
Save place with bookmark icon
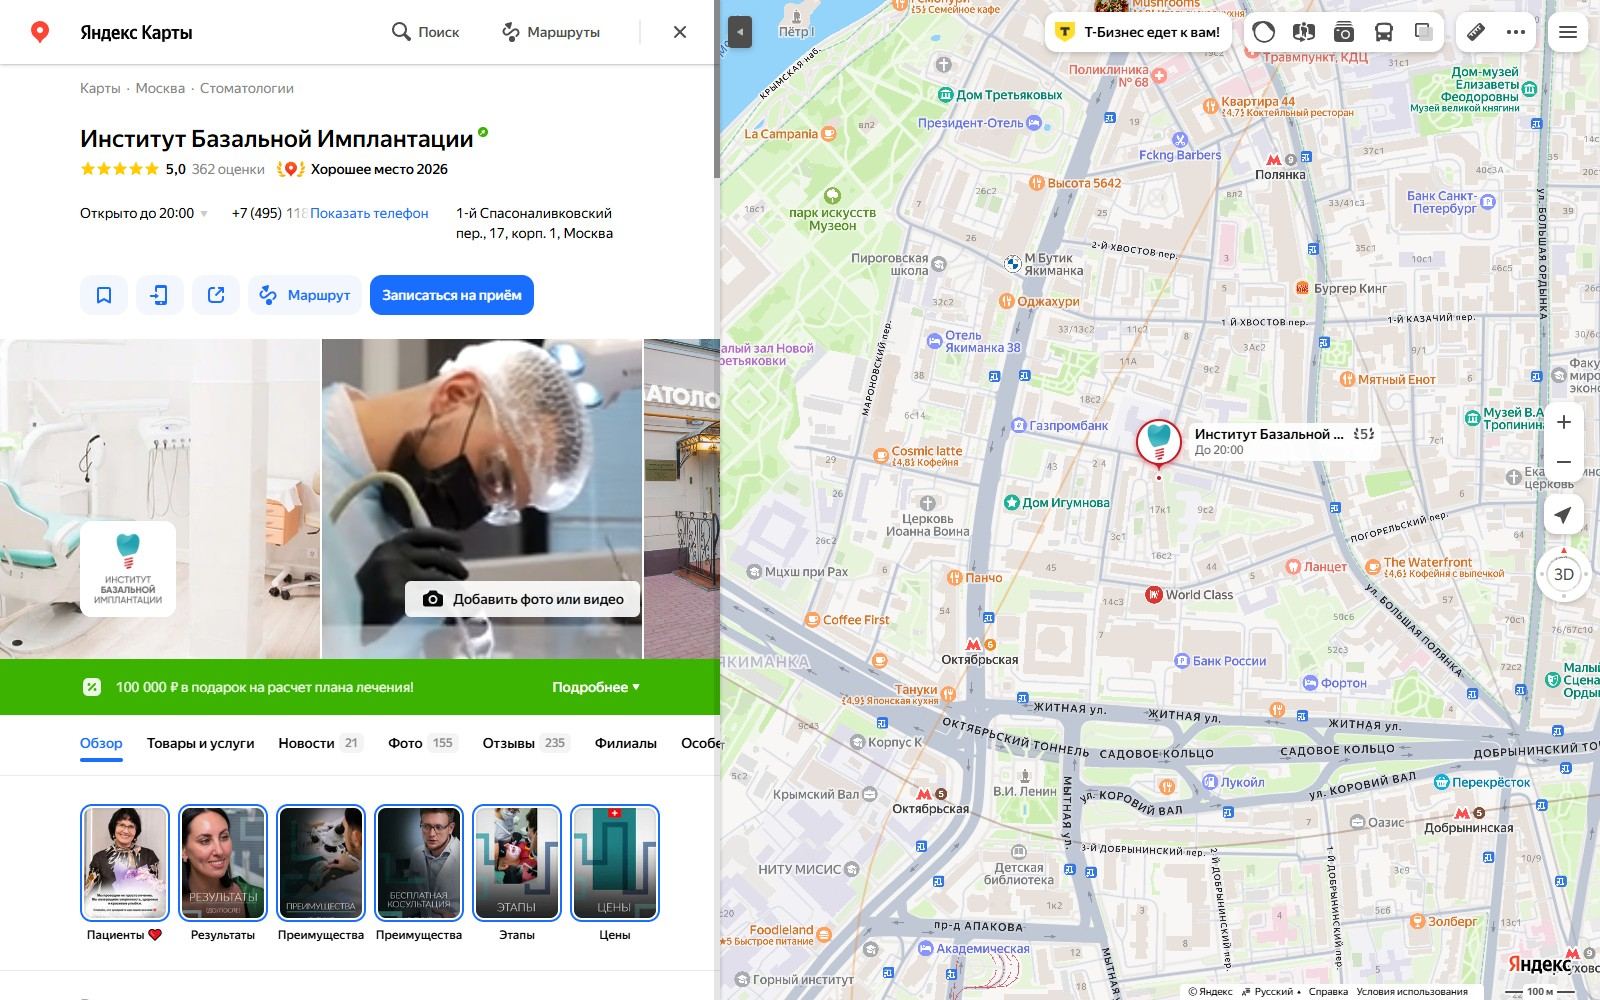(104, 295)
